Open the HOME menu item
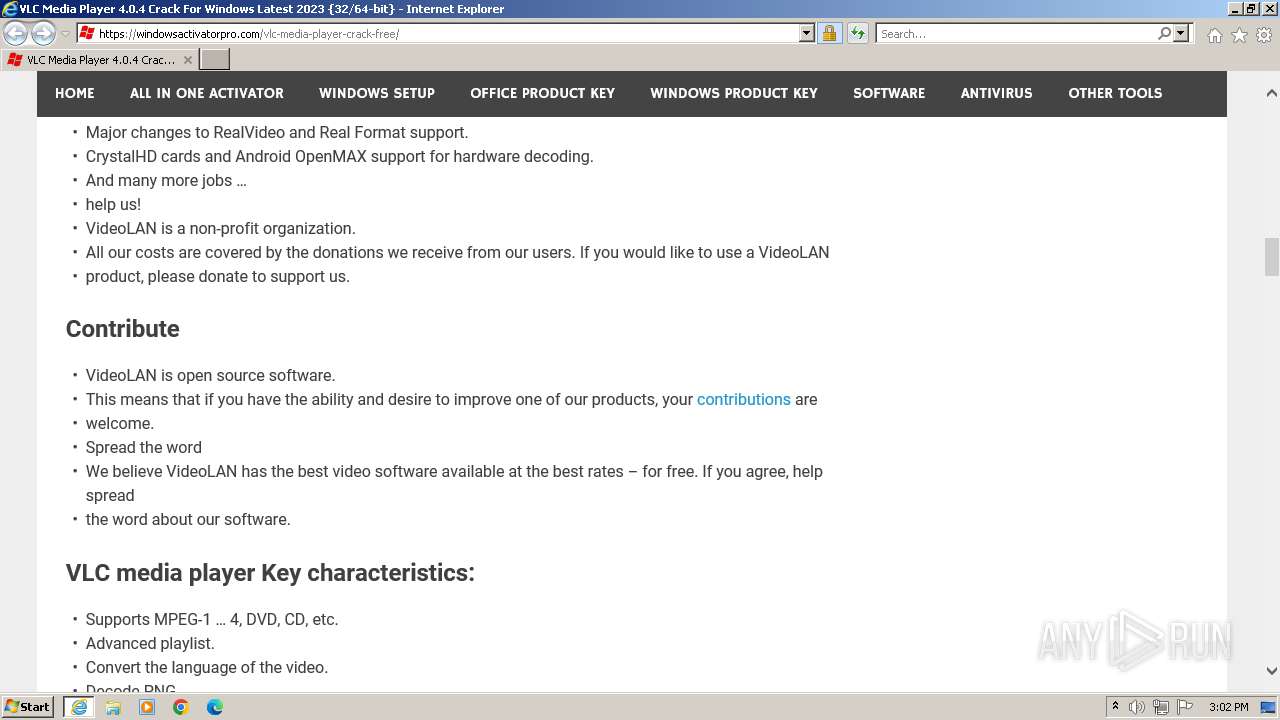The height and width of the screenshot is (720, 1280). click(x=75, y=93)
